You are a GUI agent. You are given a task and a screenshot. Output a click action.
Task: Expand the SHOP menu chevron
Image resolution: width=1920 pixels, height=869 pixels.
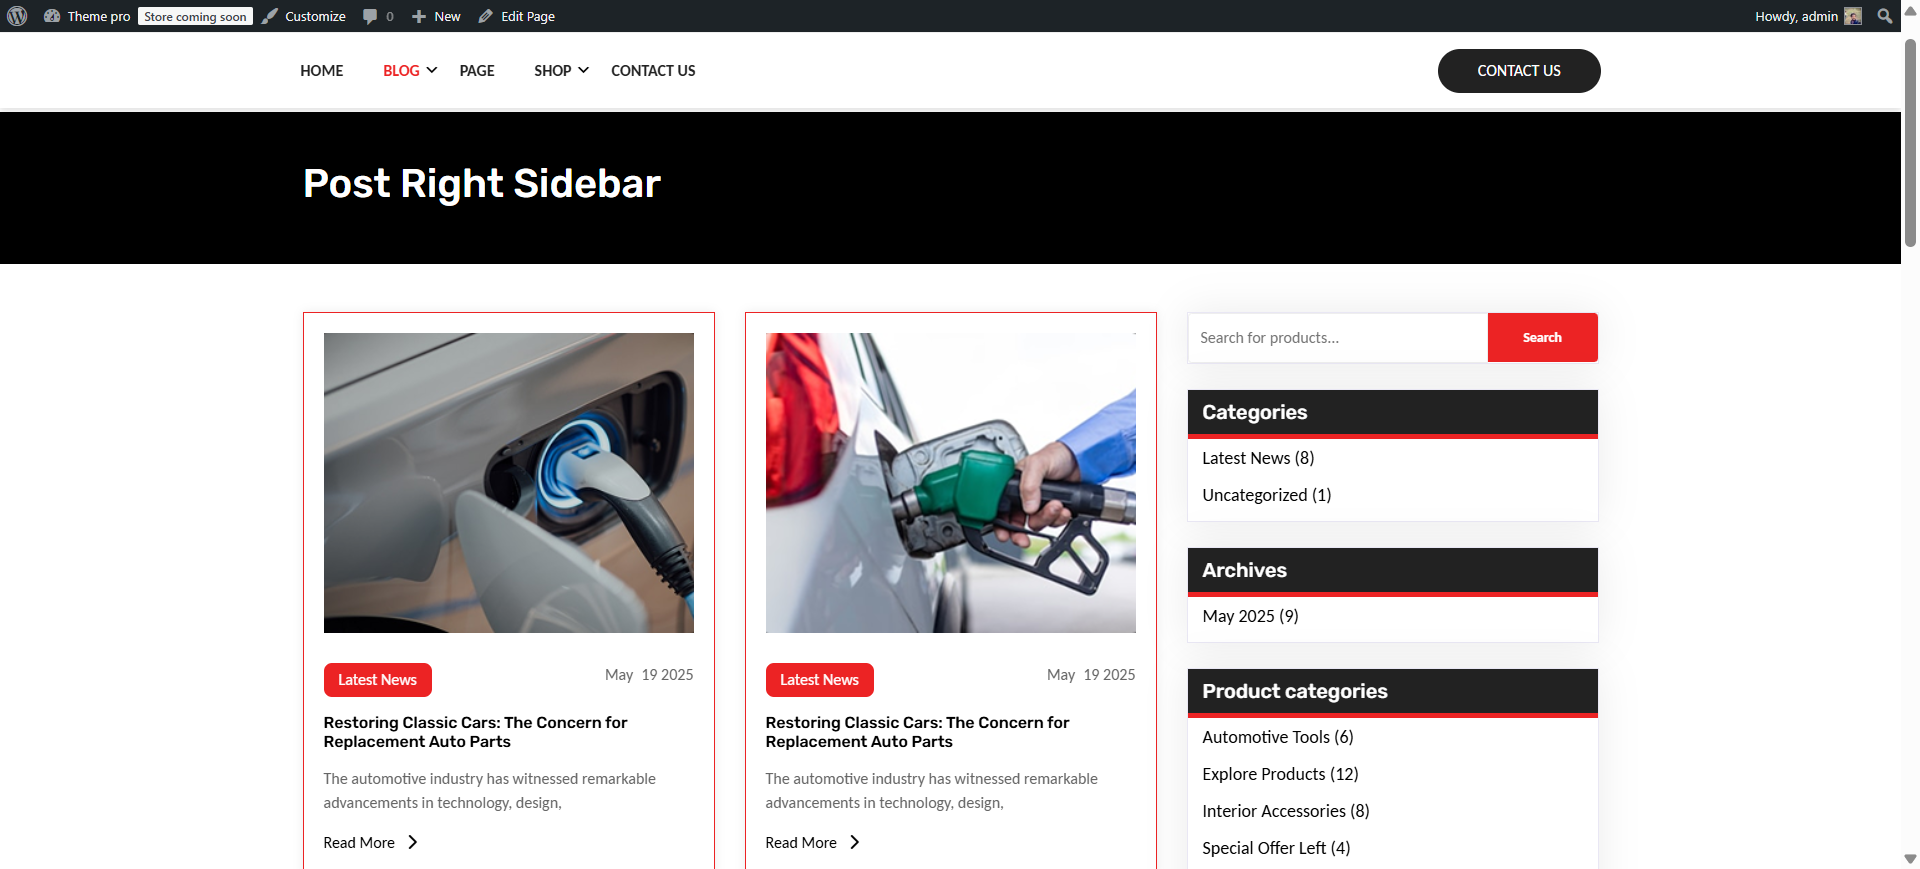click(x=584, y=70)
